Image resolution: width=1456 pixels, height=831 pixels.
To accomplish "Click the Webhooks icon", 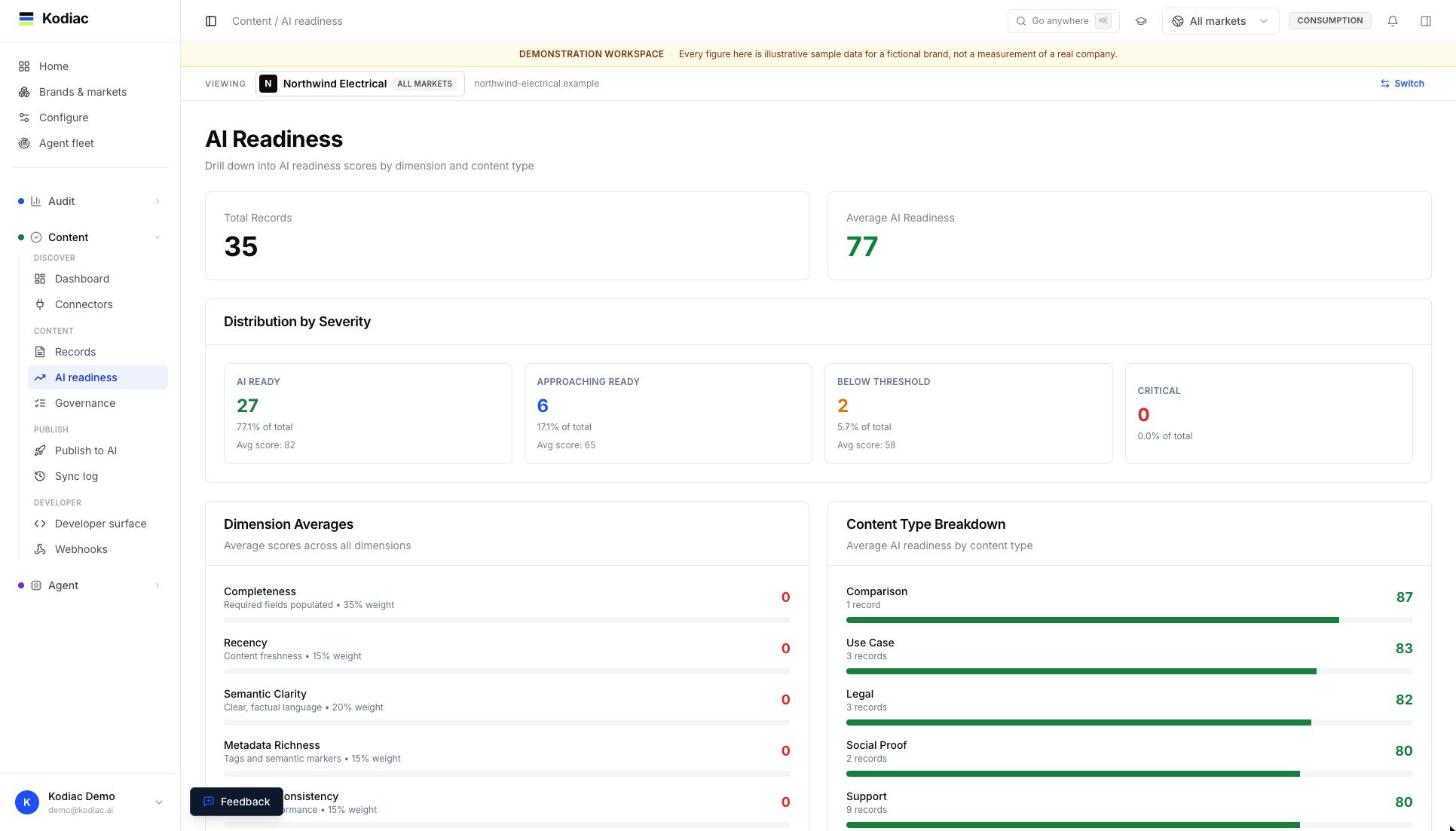I will click(x=40, y=549).
